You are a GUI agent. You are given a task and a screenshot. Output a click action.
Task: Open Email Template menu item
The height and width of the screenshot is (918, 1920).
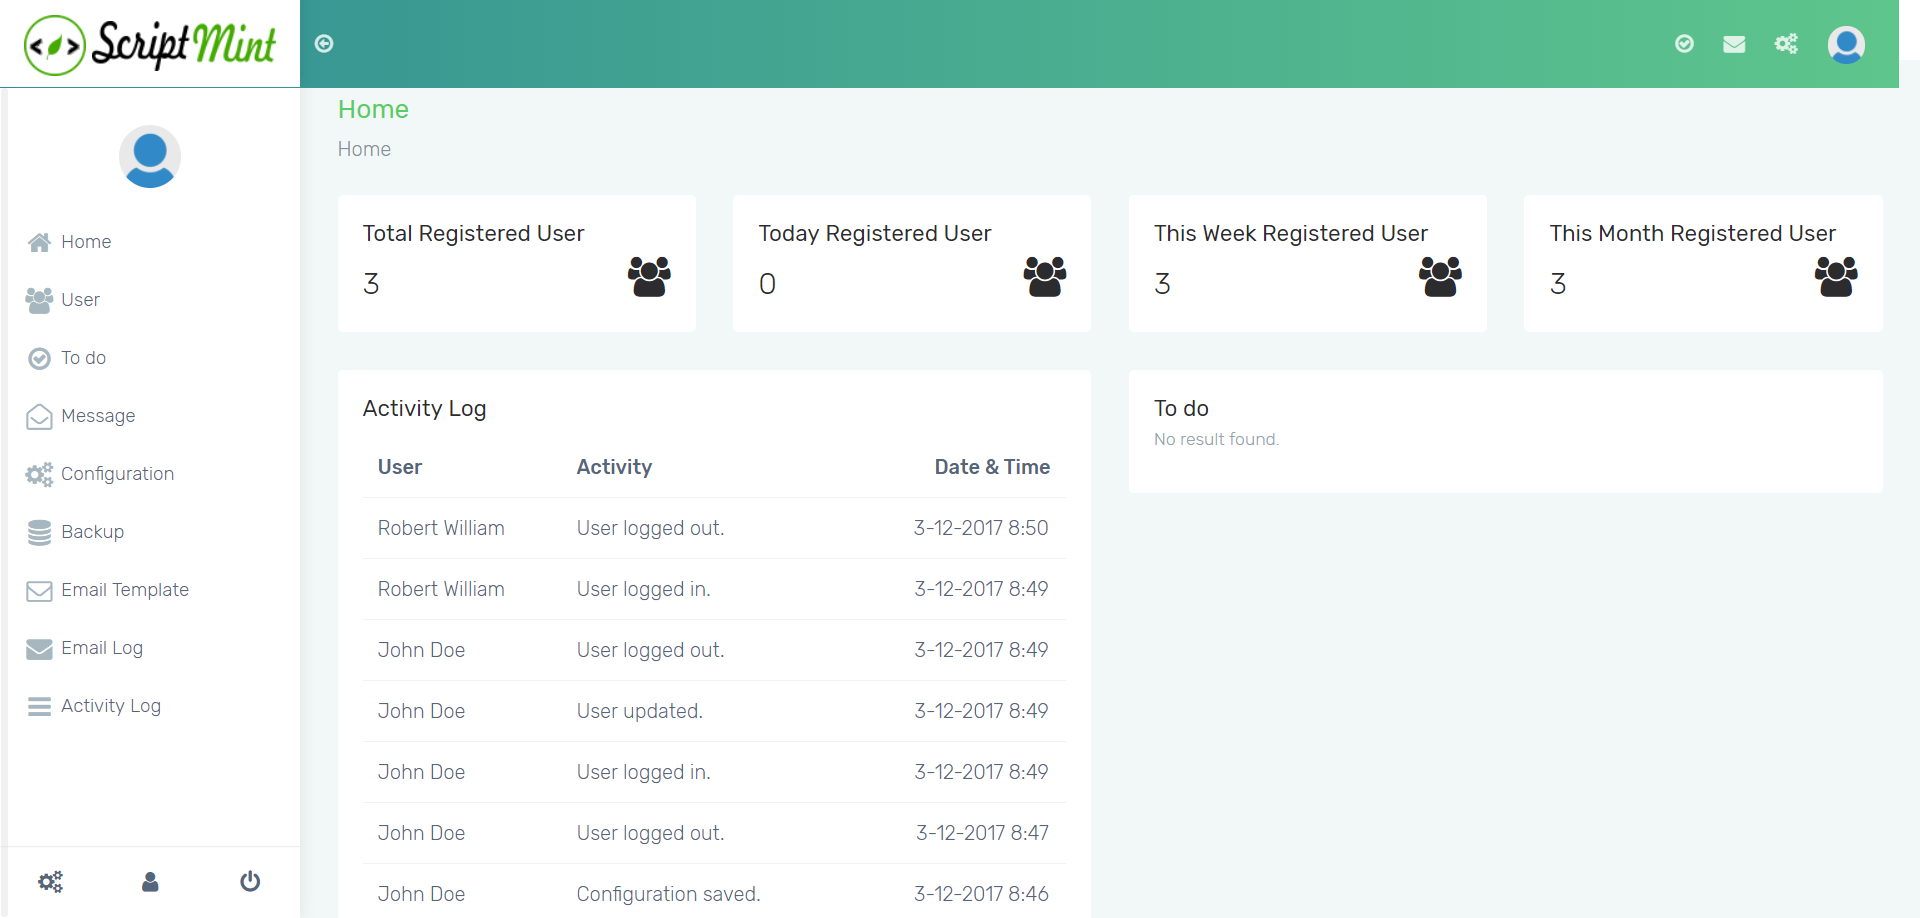125,590
